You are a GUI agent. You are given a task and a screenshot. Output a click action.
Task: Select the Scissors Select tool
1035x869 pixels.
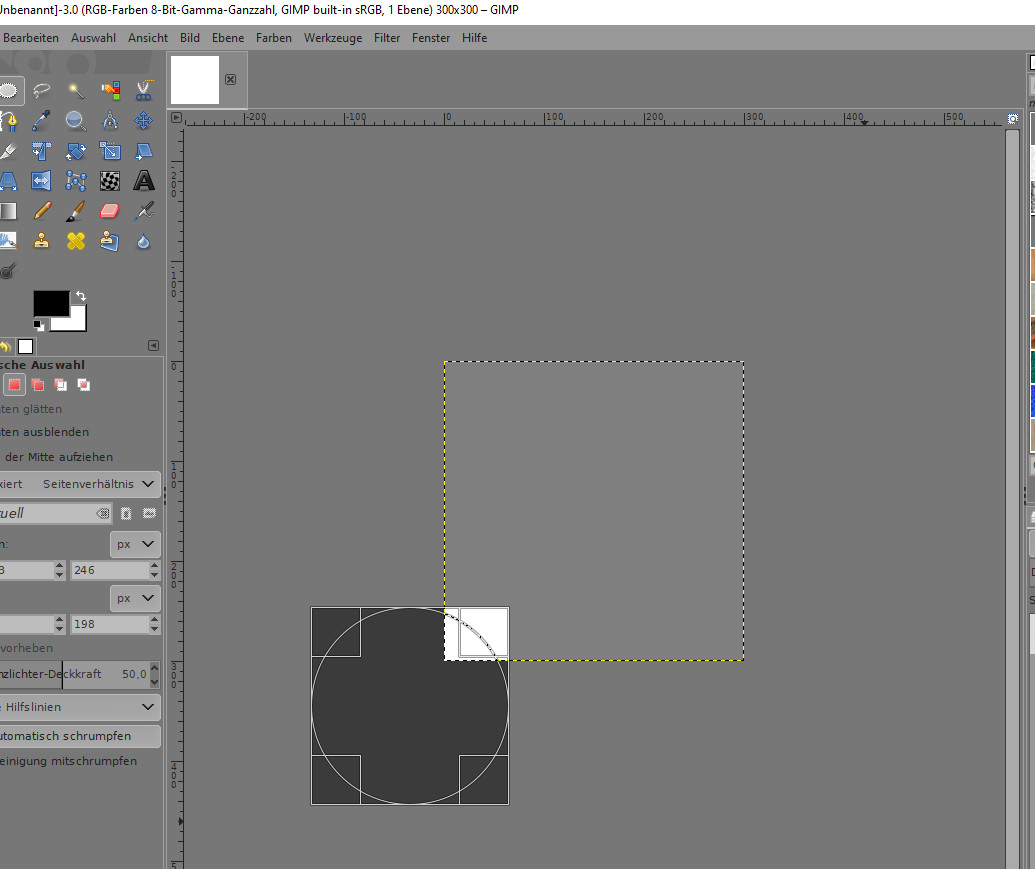point(144,90)
